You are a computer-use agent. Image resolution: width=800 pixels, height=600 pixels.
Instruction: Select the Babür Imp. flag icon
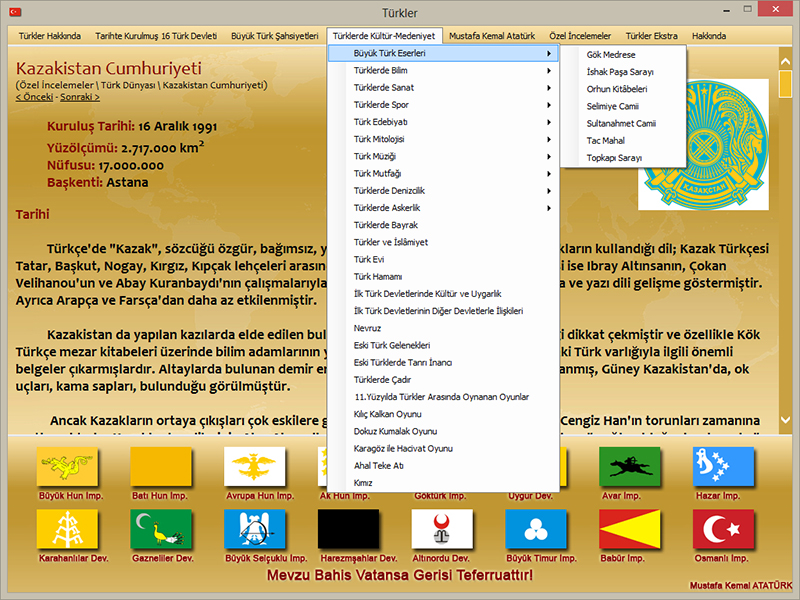pos(629,529)
